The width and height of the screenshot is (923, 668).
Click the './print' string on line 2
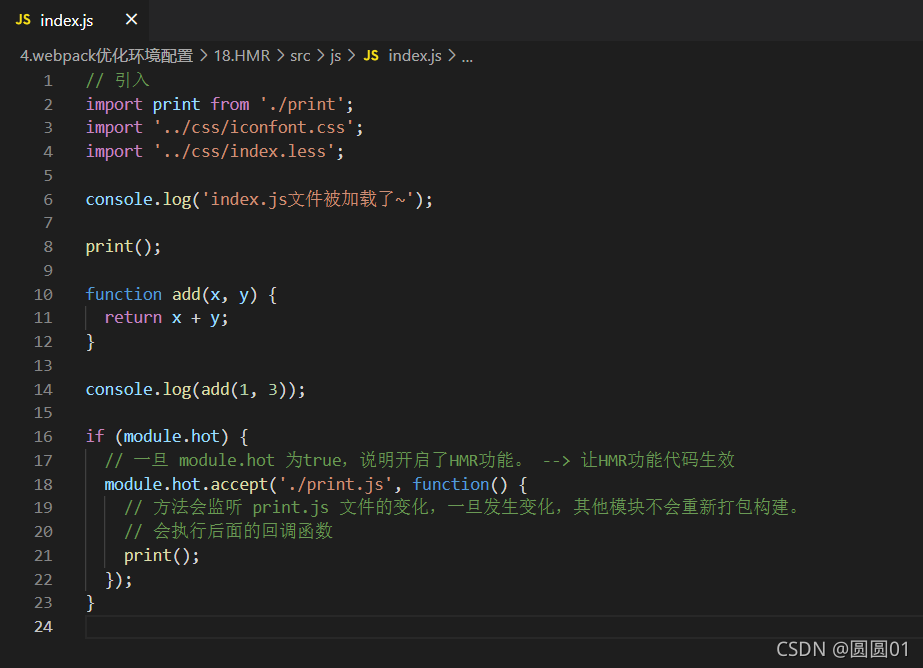point(302,105)
